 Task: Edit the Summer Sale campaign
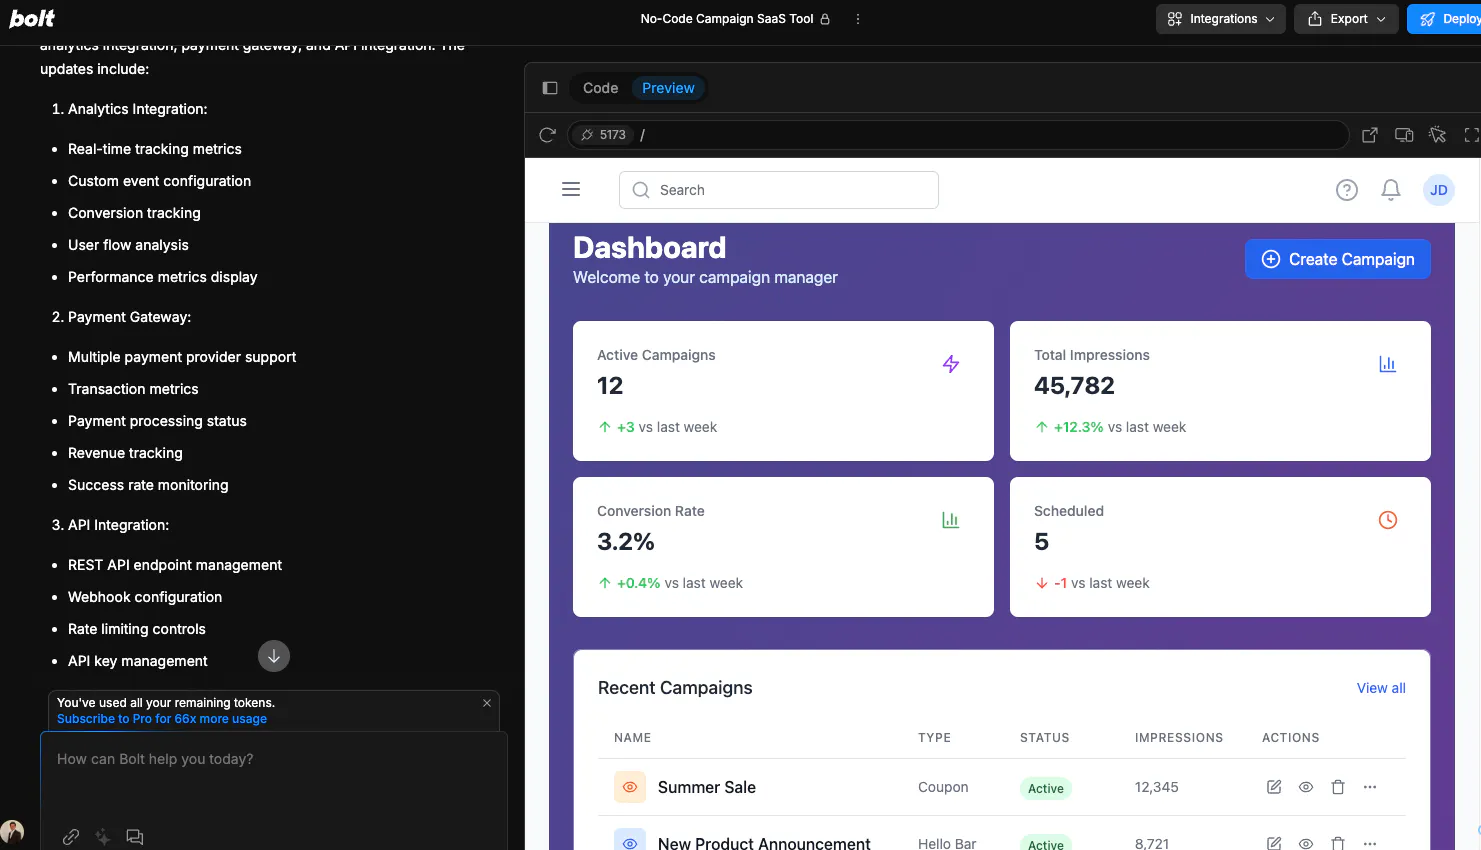coord(1274,787)
